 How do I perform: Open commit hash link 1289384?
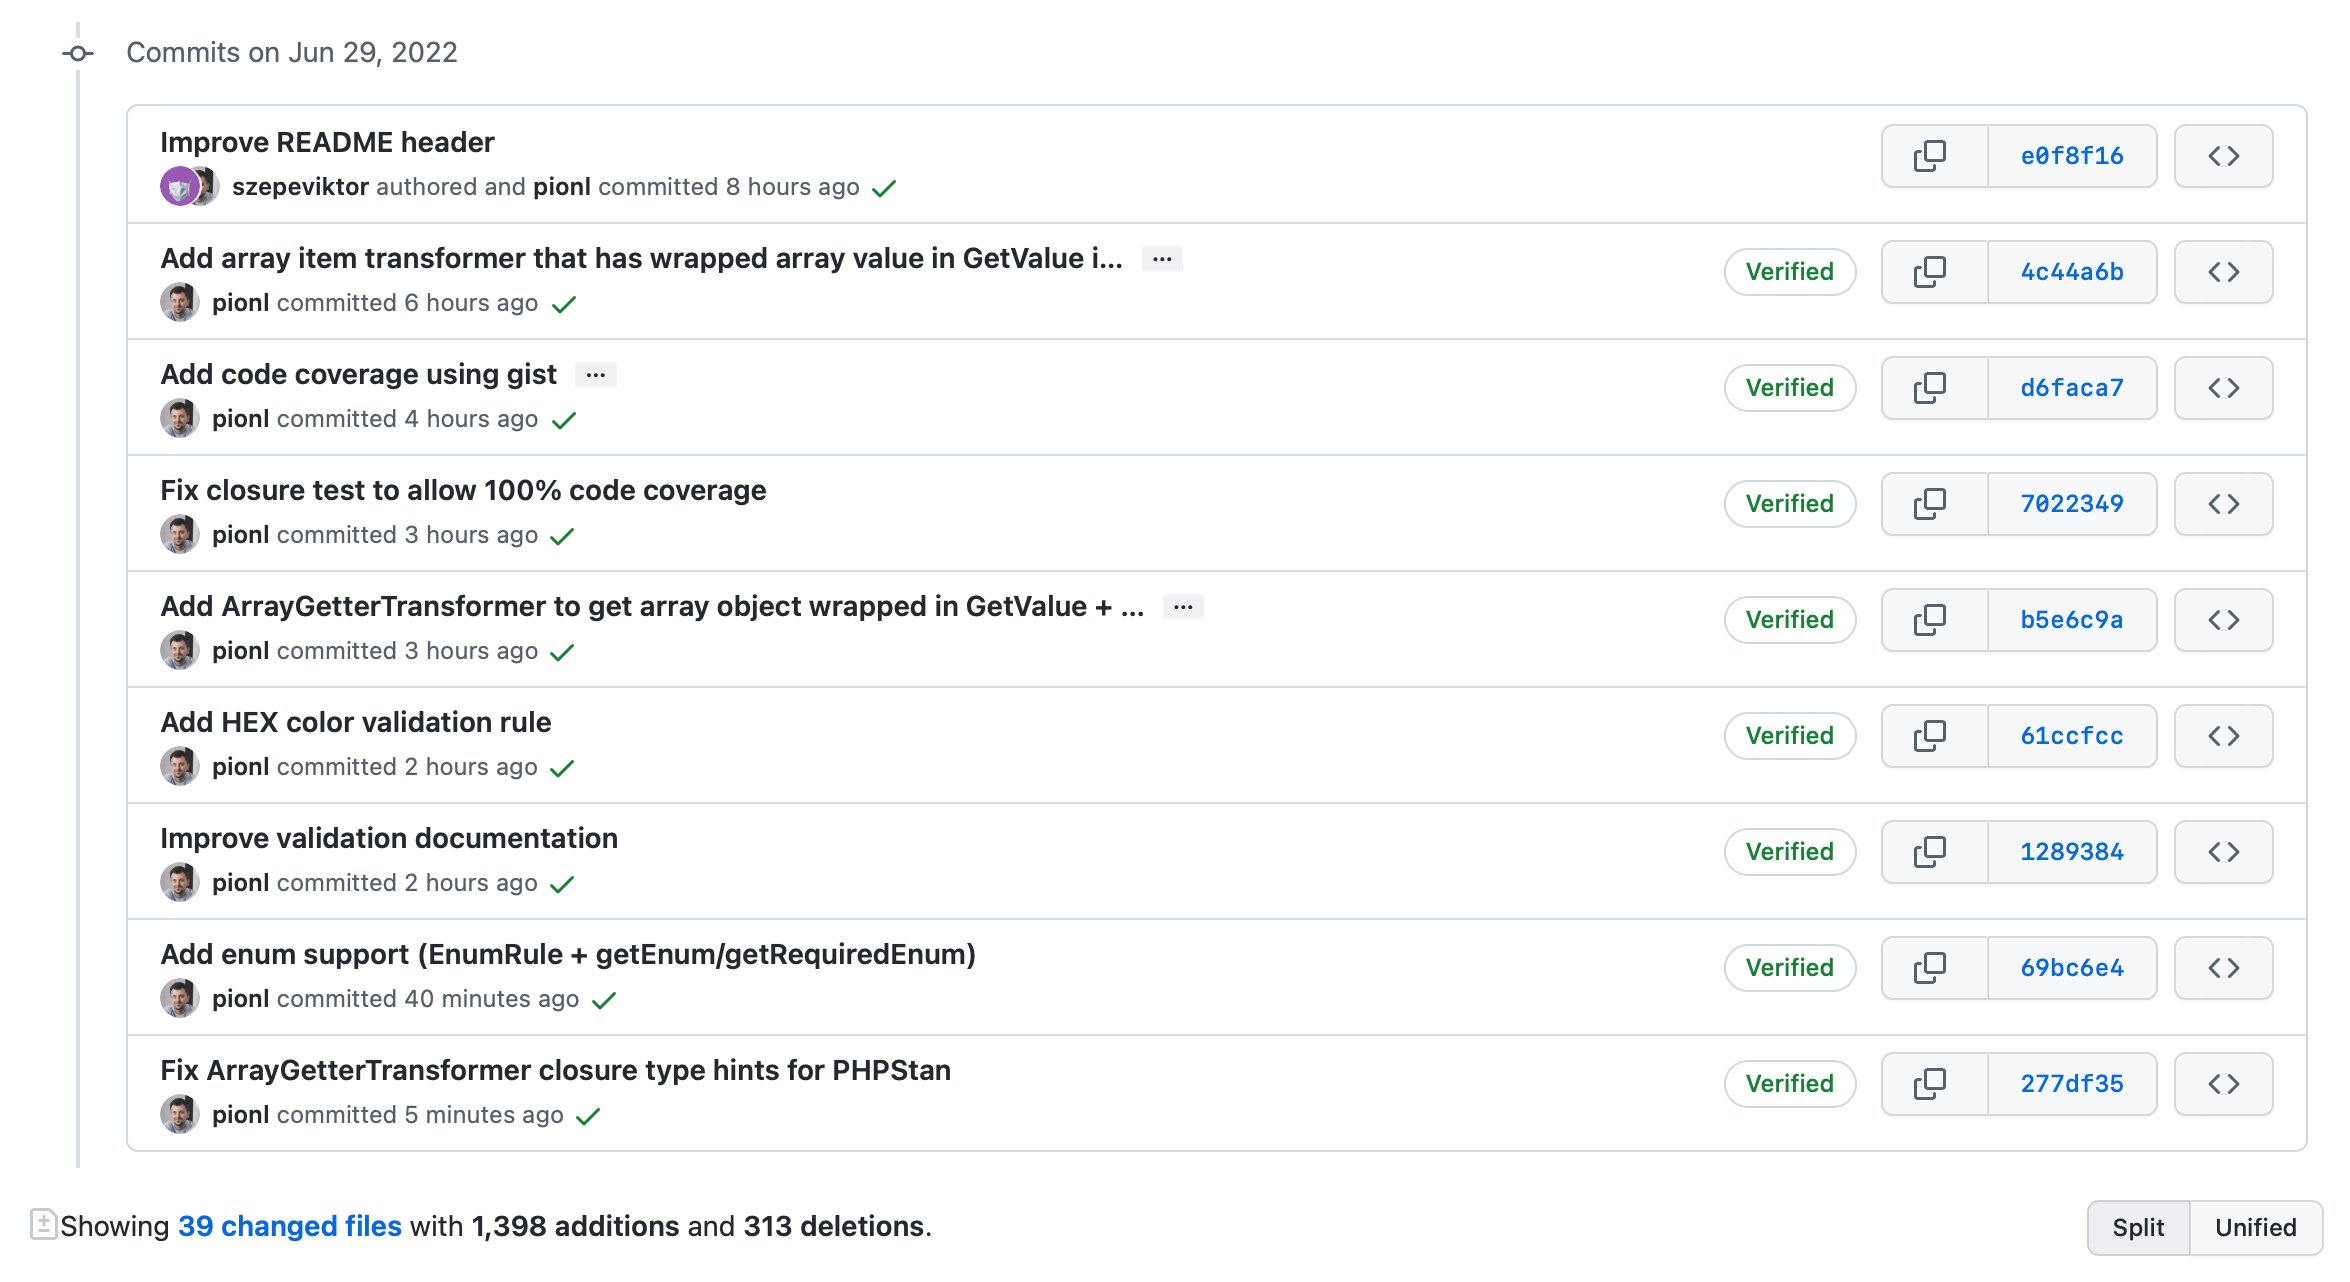2071,852
